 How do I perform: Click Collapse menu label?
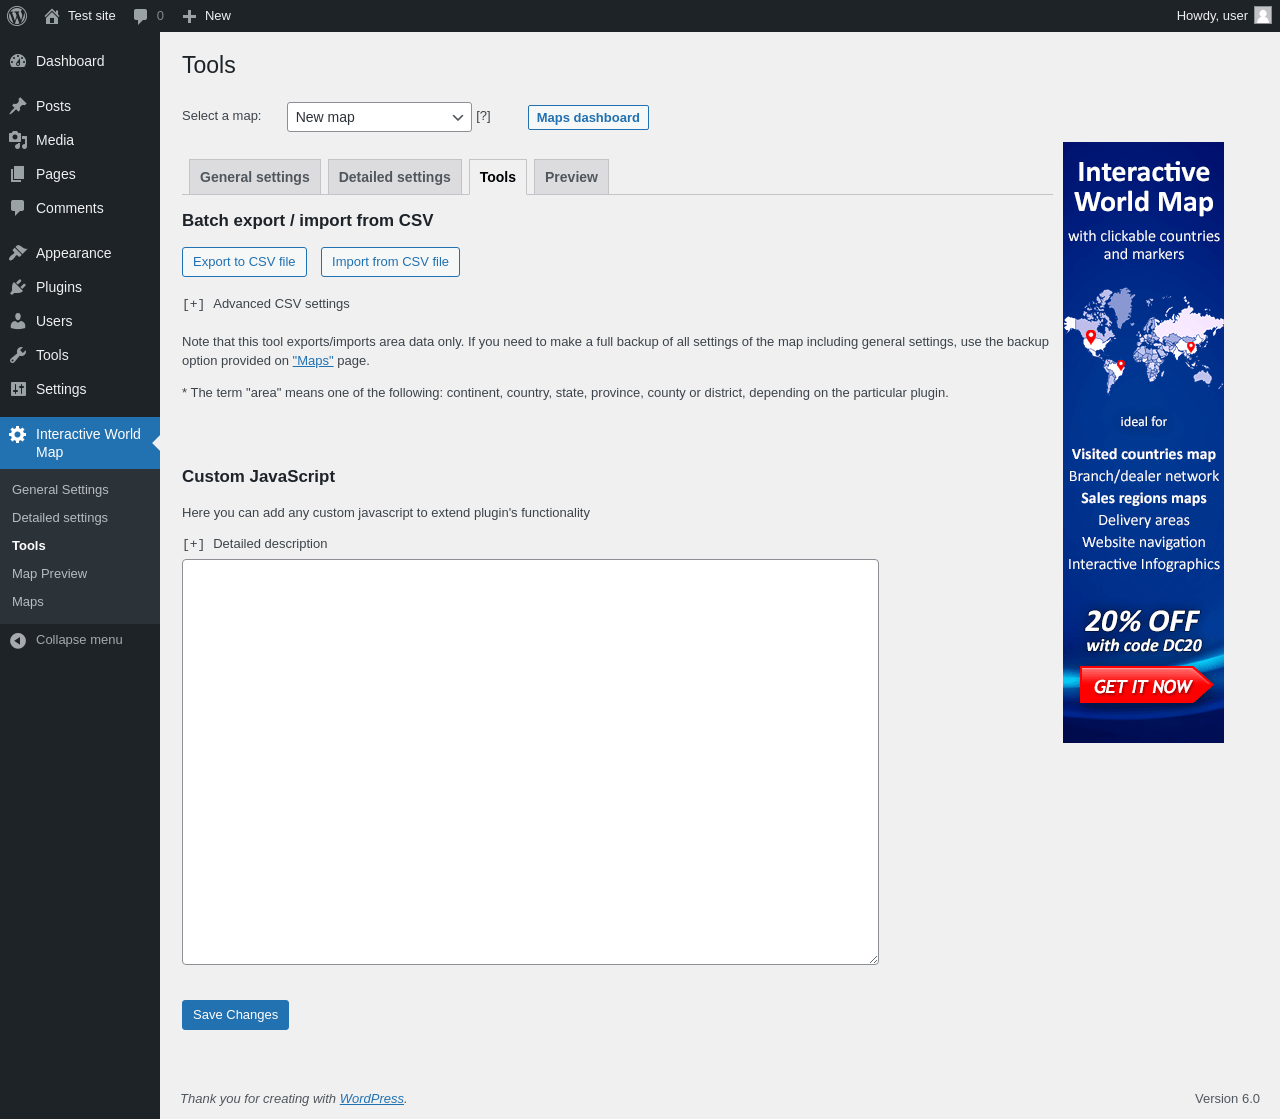coord(79,640)
